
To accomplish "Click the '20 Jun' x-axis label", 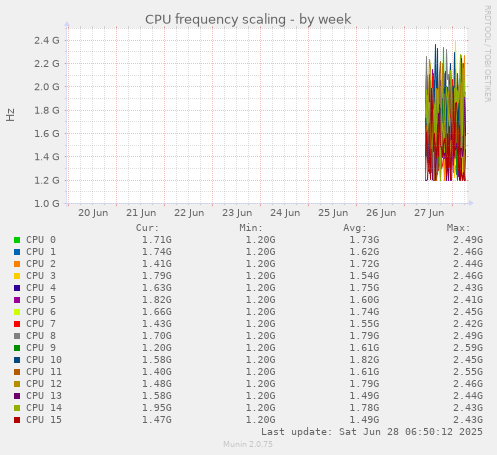I will coord(93,213).
